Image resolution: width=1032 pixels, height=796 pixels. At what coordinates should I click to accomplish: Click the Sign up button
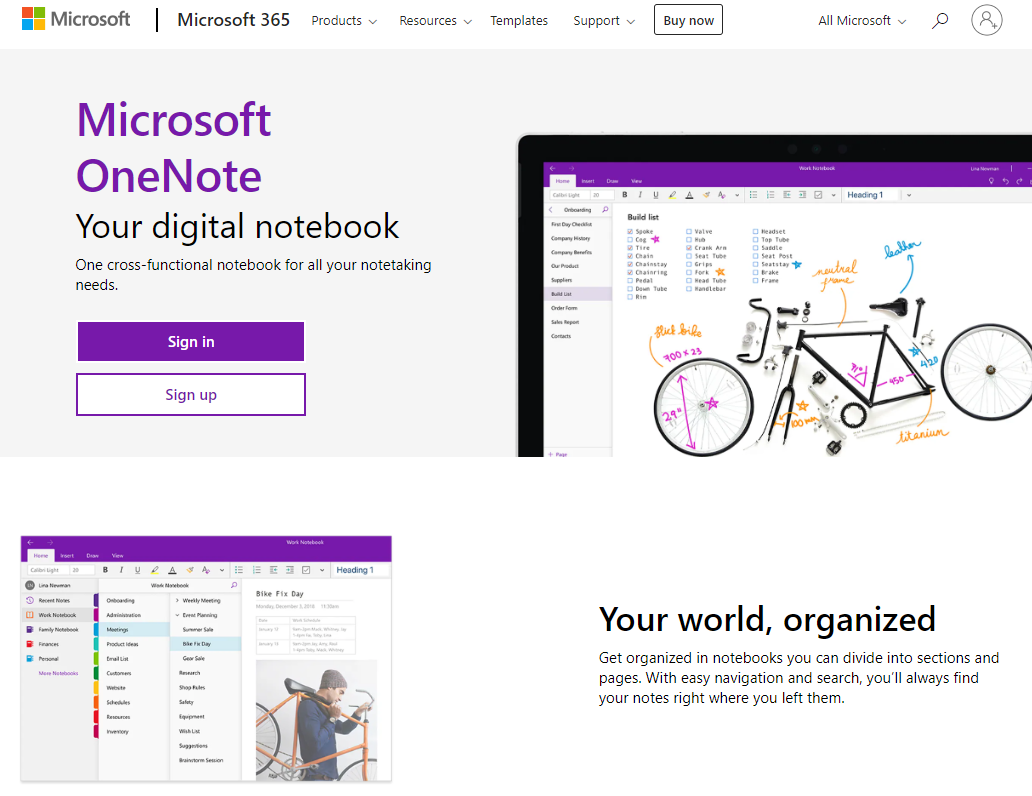[x=191, y=394]
